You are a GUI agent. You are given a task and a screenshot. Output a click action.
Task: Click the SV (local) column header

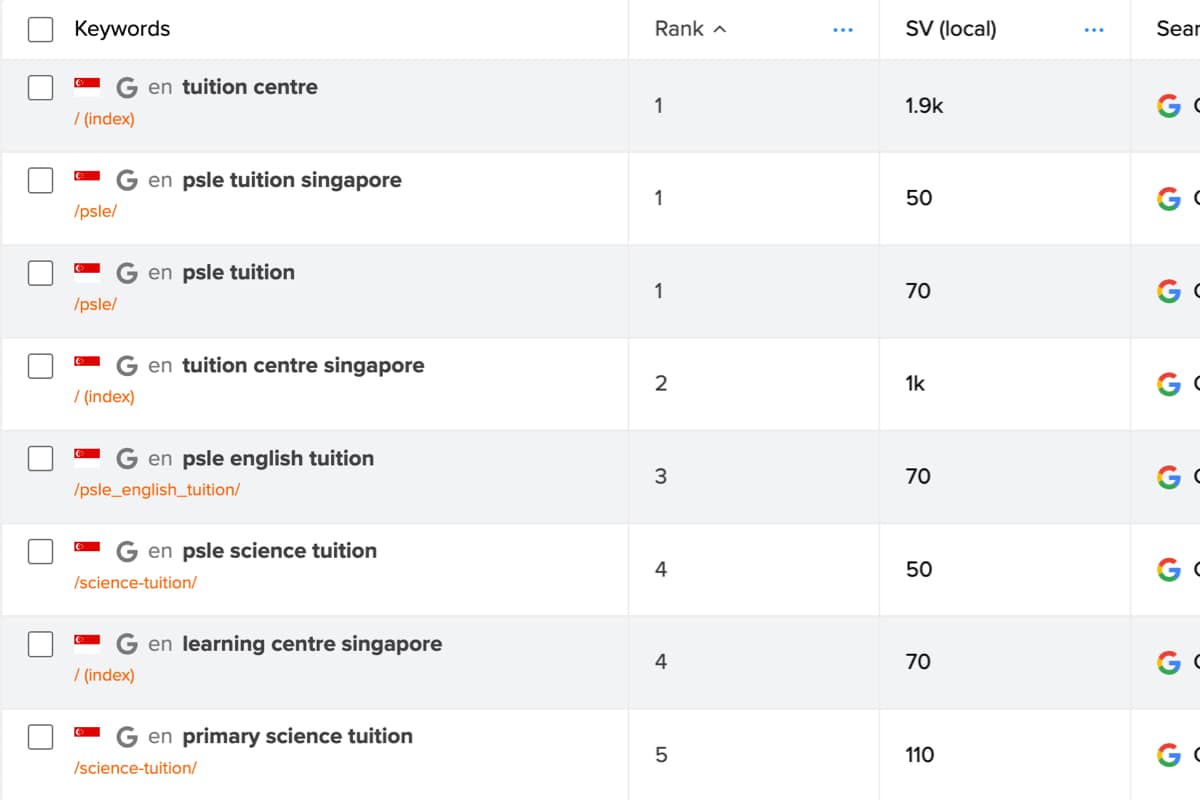pos(950,29)
